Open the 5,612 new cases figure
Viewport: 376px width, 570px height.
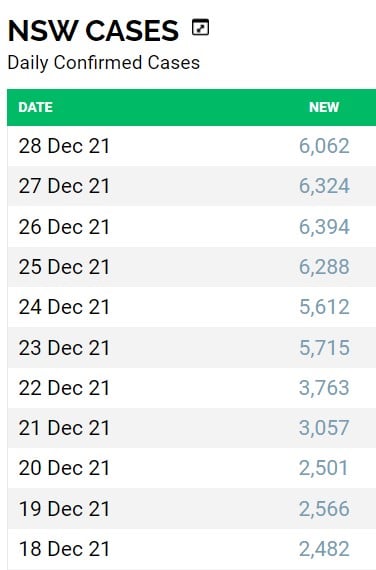click(324, 307)
